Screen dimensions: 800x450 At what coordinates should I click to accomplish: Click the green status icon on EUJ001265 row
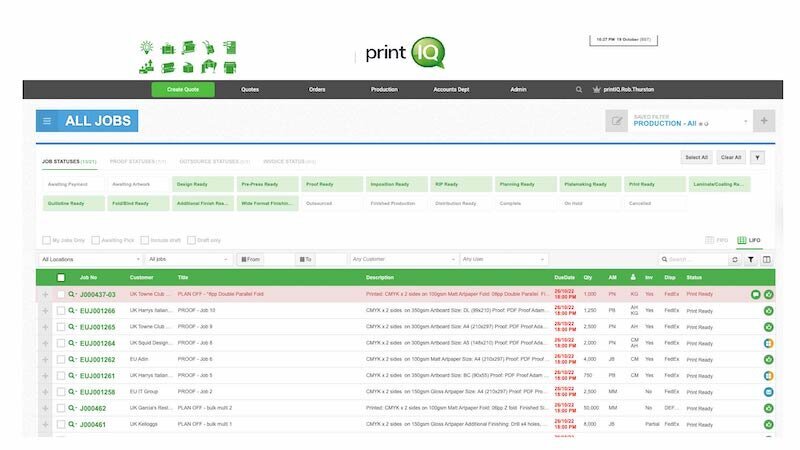(x=768, y=327)
